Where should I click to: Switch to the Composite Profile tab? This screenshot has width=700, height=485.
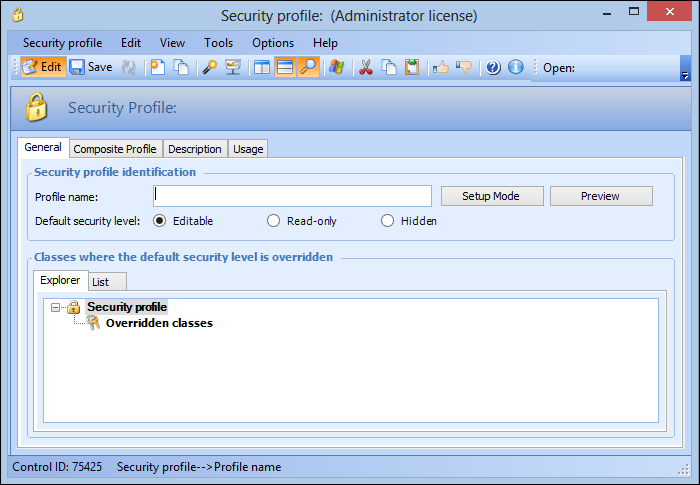(x=115, y=149)
